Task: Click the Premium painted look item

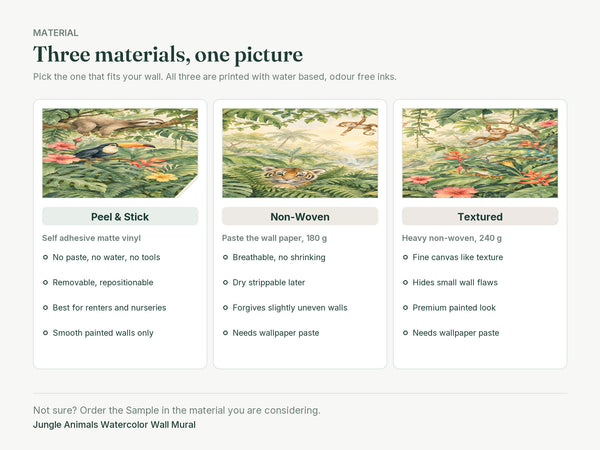Action: (x=454, y=308)
